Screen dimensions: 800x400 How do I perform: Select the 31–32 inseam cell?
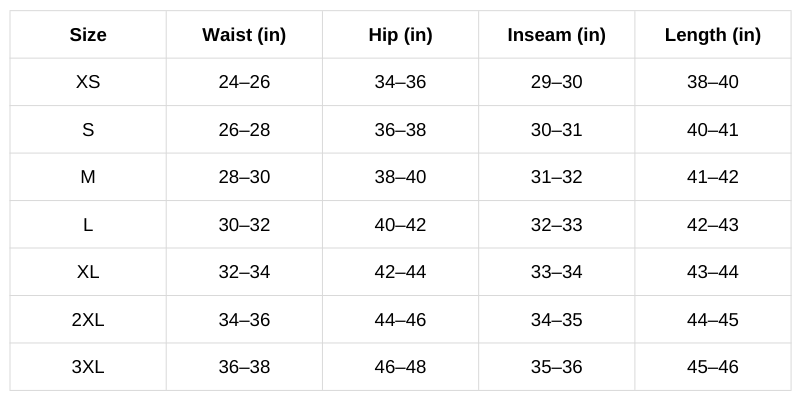click(556, 177)
